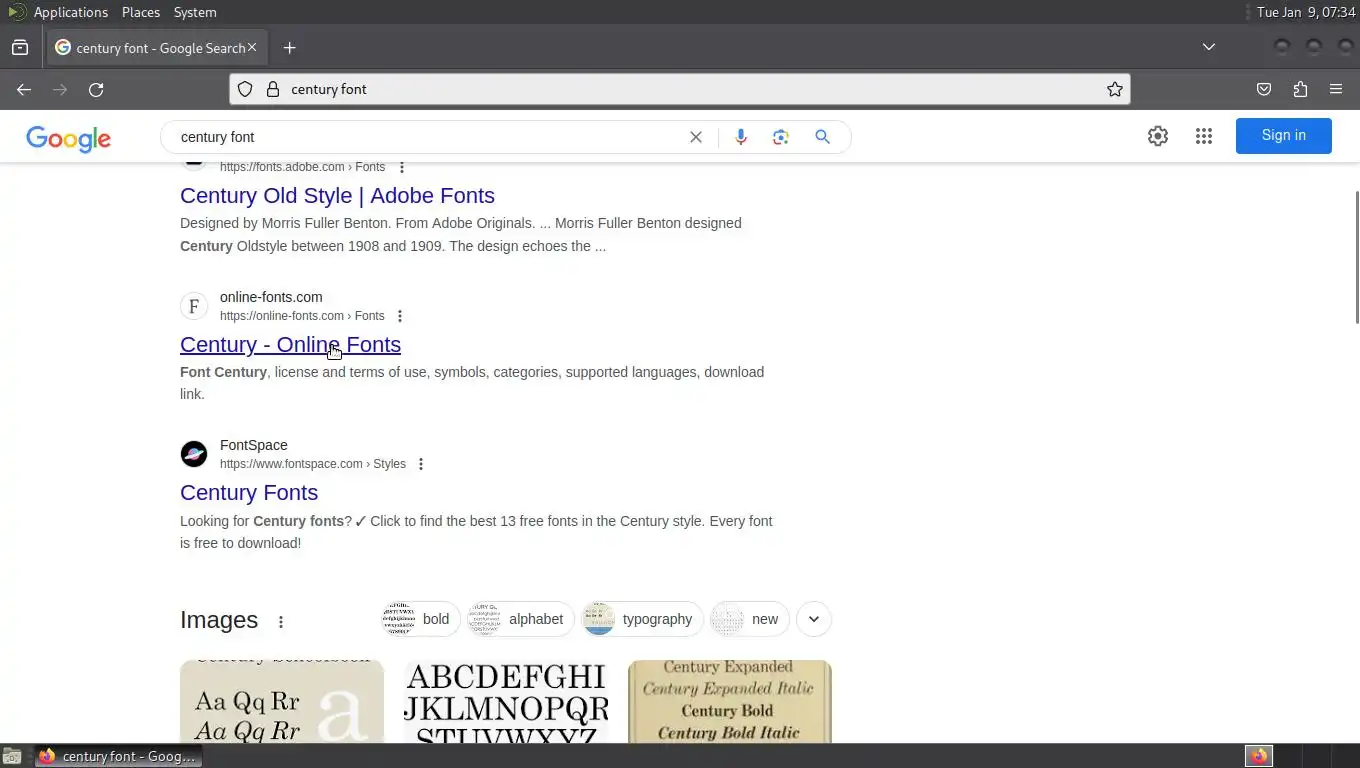Open more options for Adobe Fonts result
1360x768 pixels.
pyautogui.click(x=402, y=167)
